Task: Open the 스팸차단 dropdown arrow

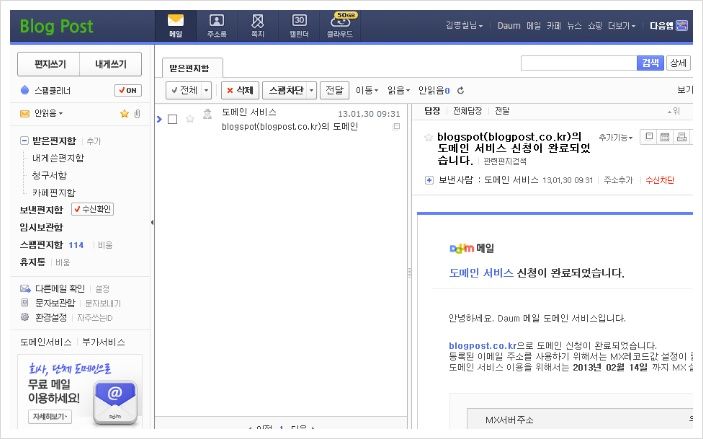Action: point(312,90)
